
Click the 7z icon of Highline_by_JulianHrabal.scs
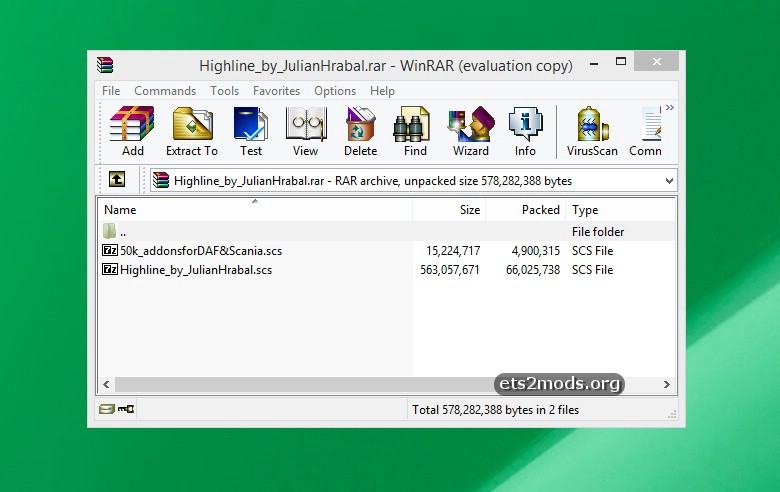(x=109, y=269)
